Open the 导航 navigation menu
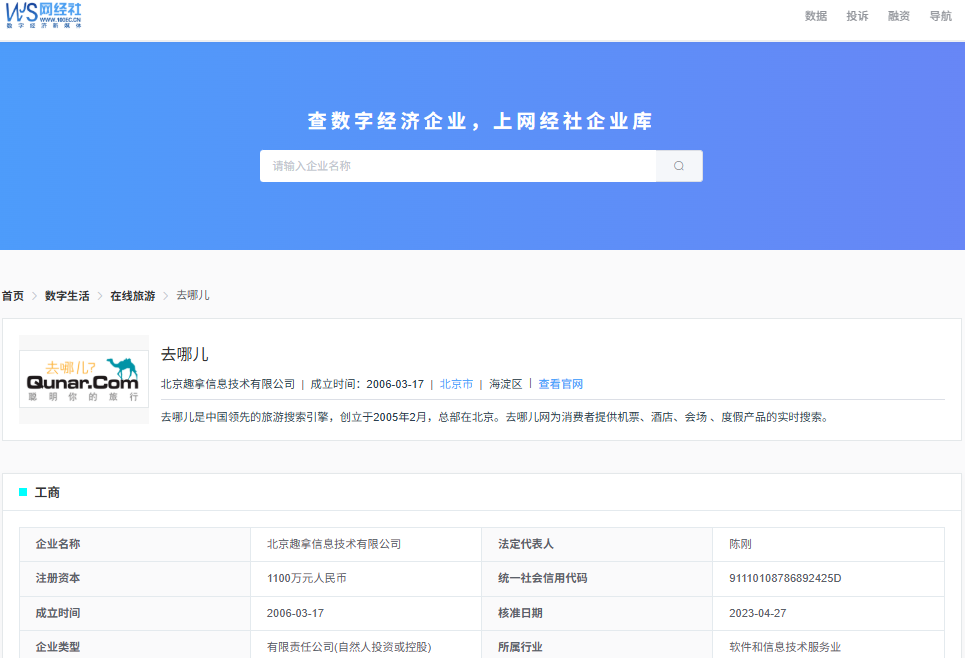This screenshot has width=965, height=658. click(x=940, y=16)
